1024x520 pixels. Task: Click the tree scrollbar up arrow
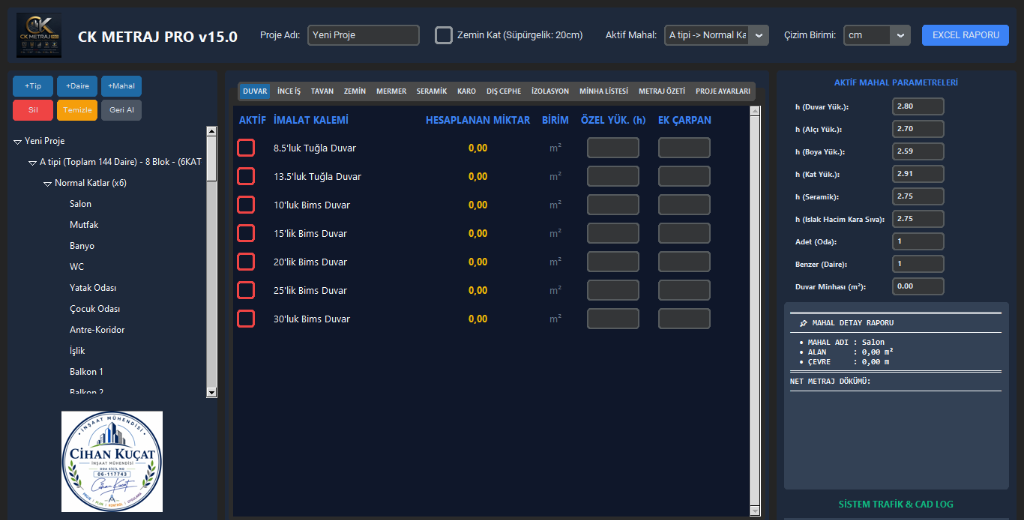211,131
